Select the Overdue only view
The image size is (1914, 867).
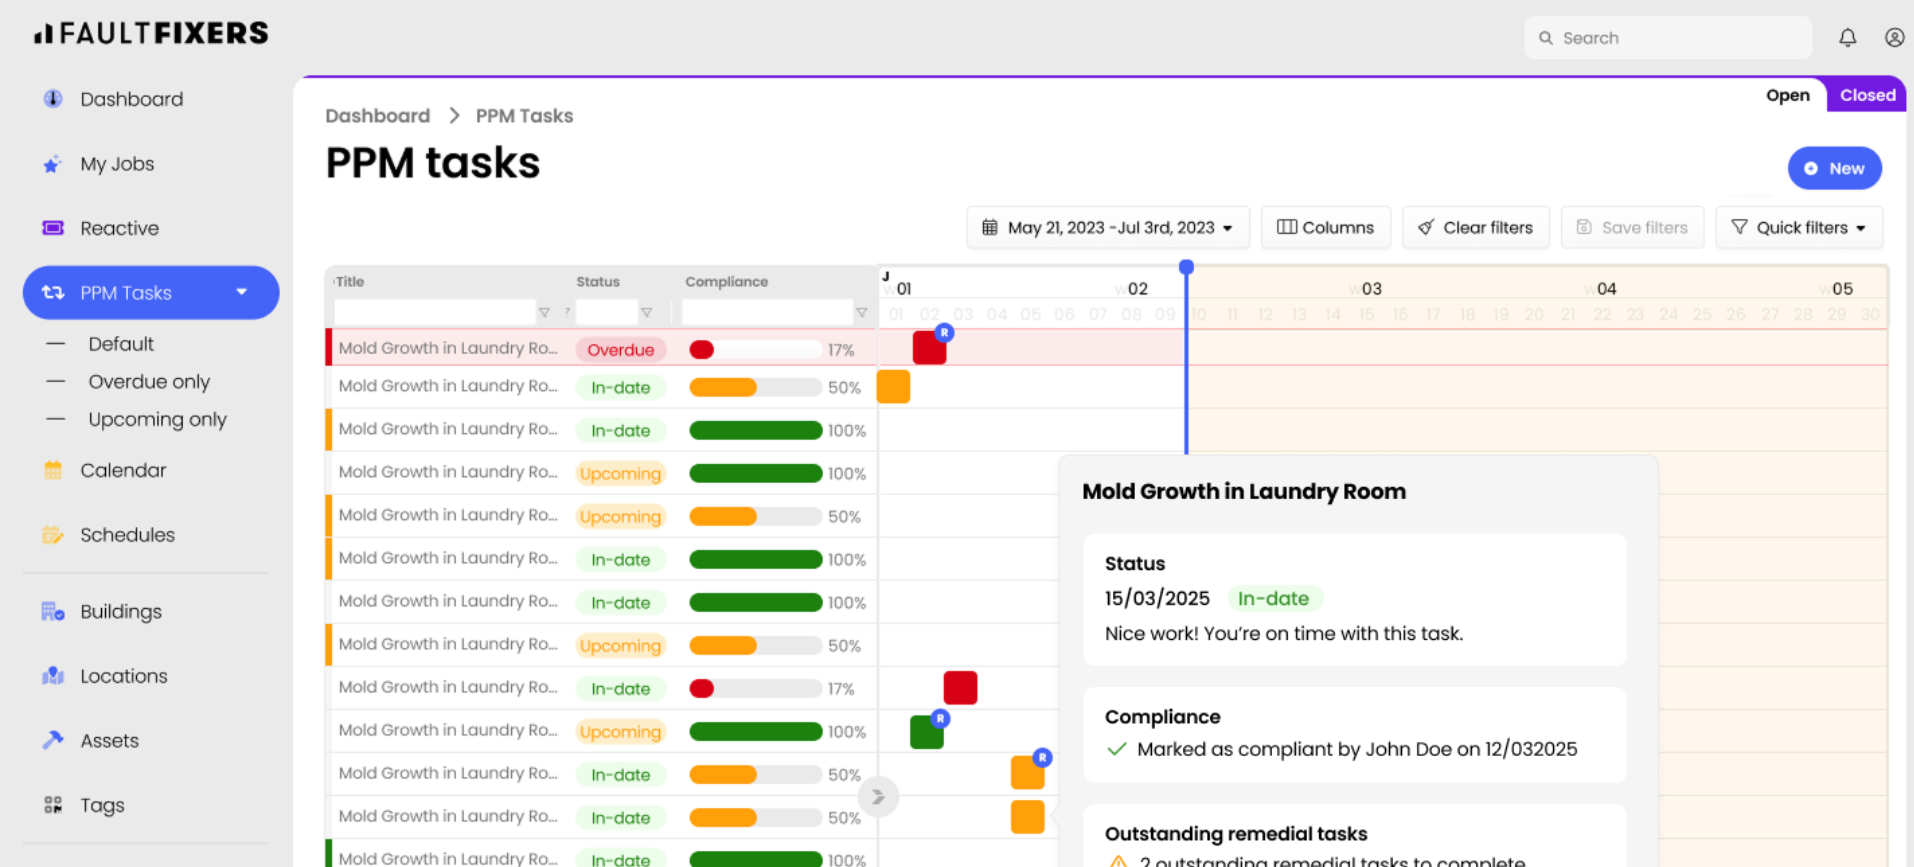149,382
